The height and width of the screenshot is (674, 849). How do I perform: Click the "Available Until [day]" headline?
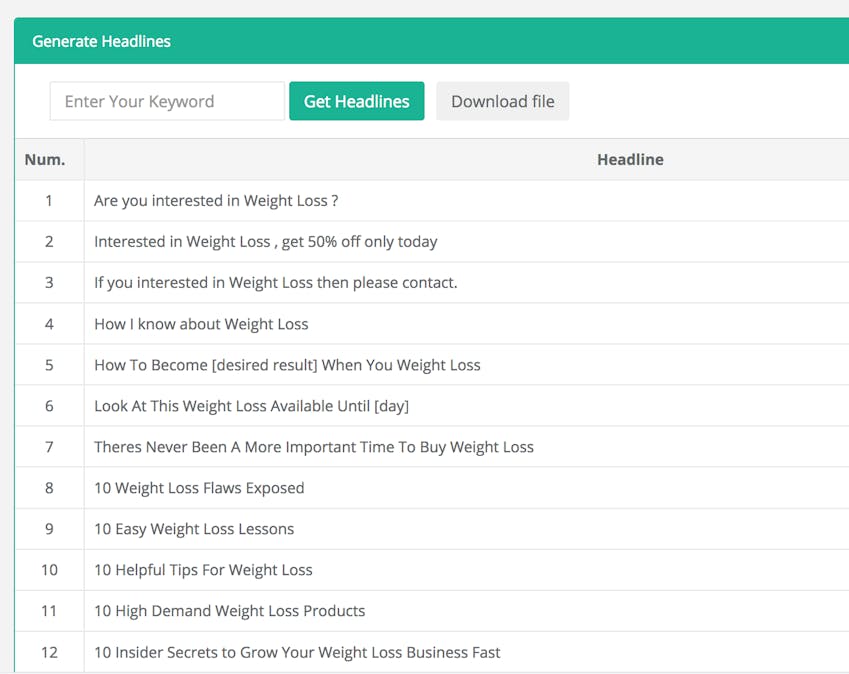(x=251, y=405)
